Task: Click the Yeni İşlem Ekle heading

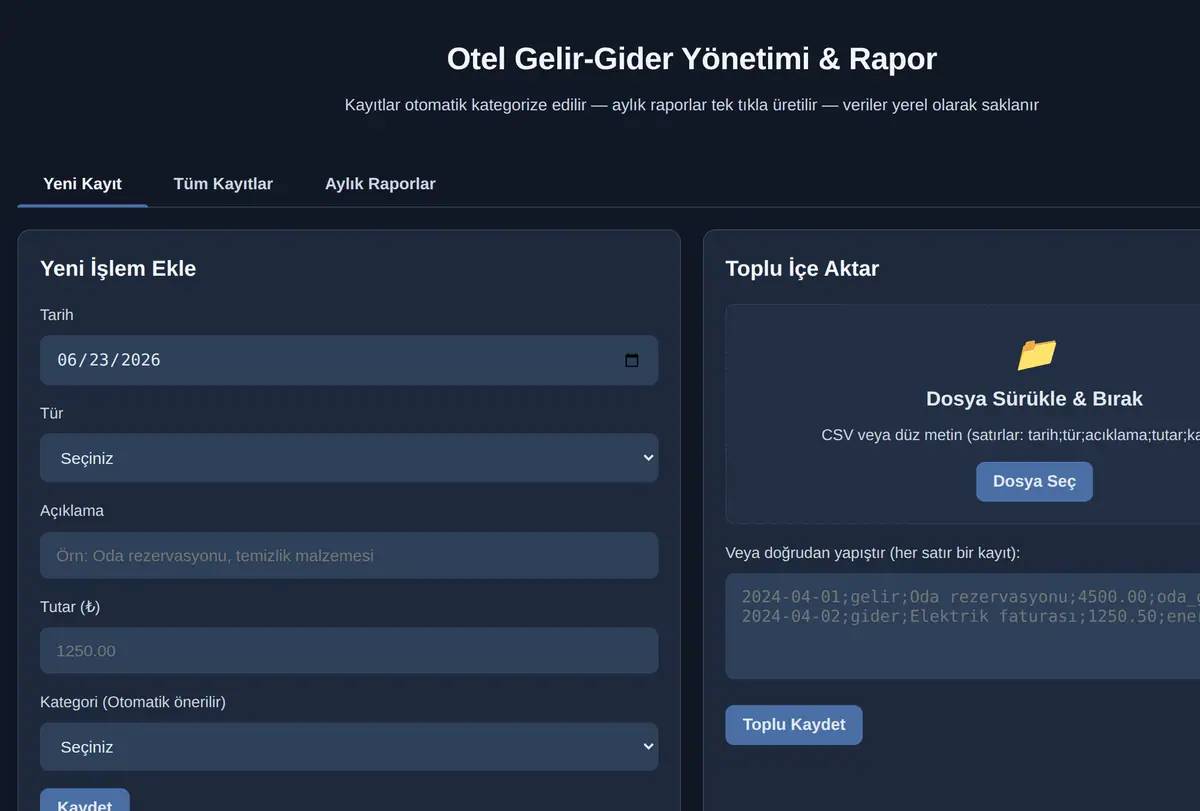Action: (x=118, y=268)
